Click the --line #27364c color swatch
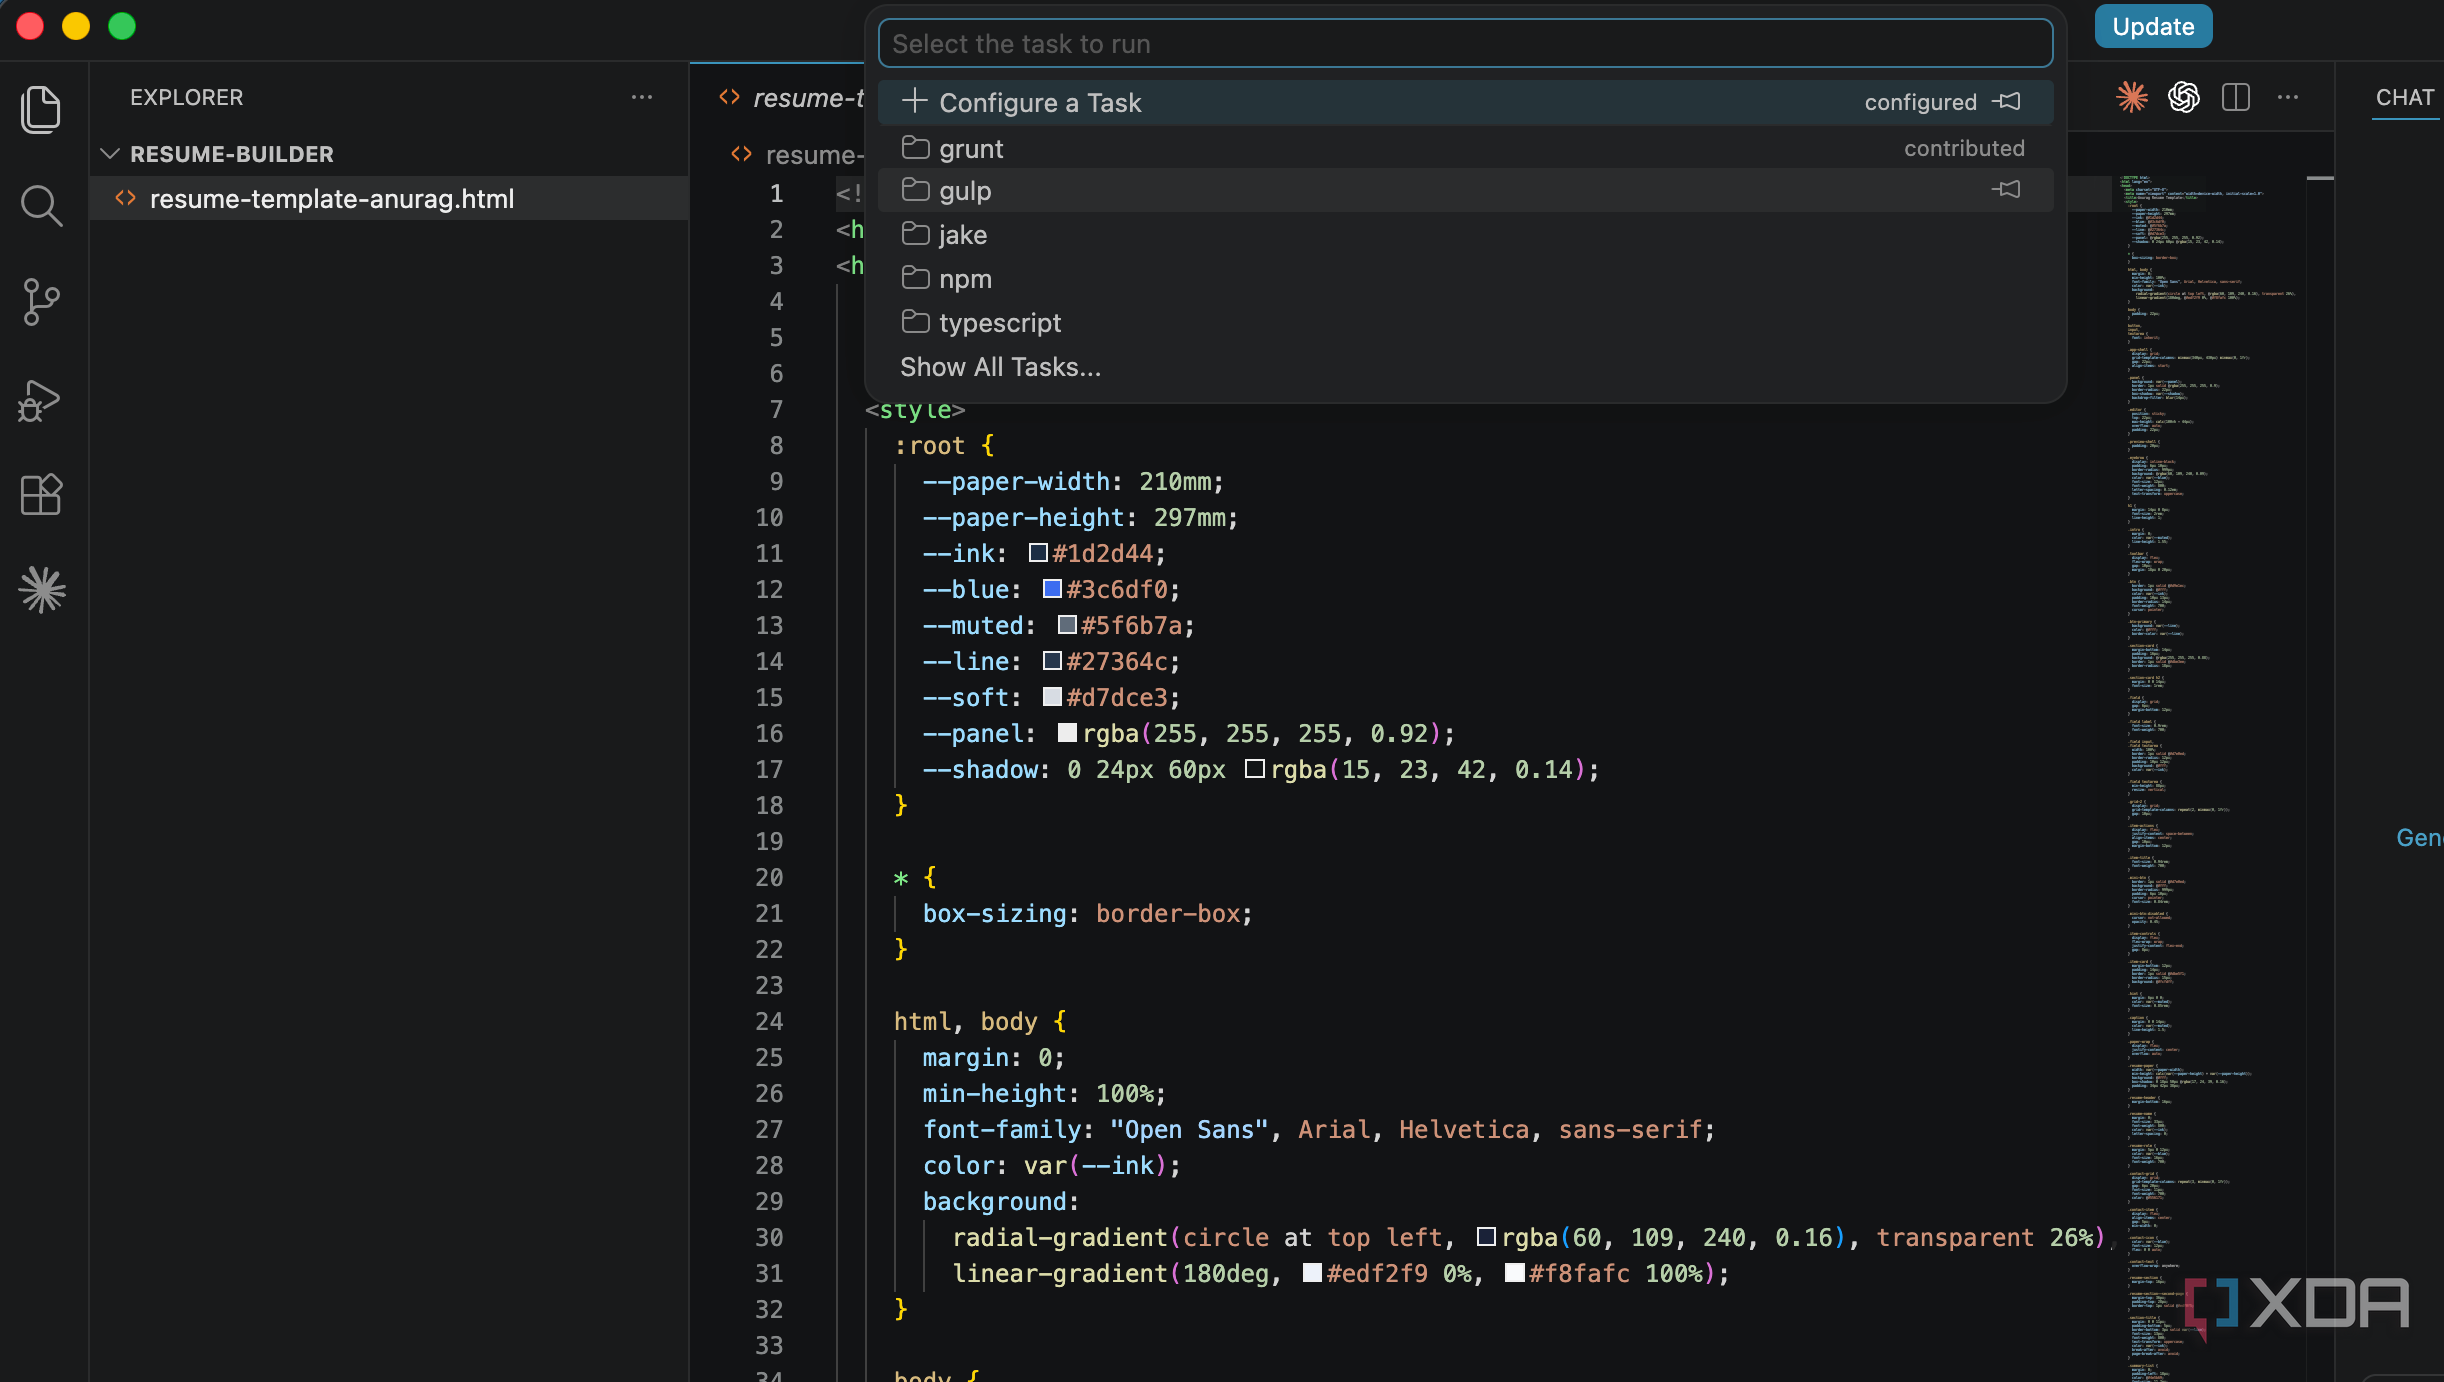Image resolution: width=2444 pixels, height=1382 pixels. pos(1052,661)
